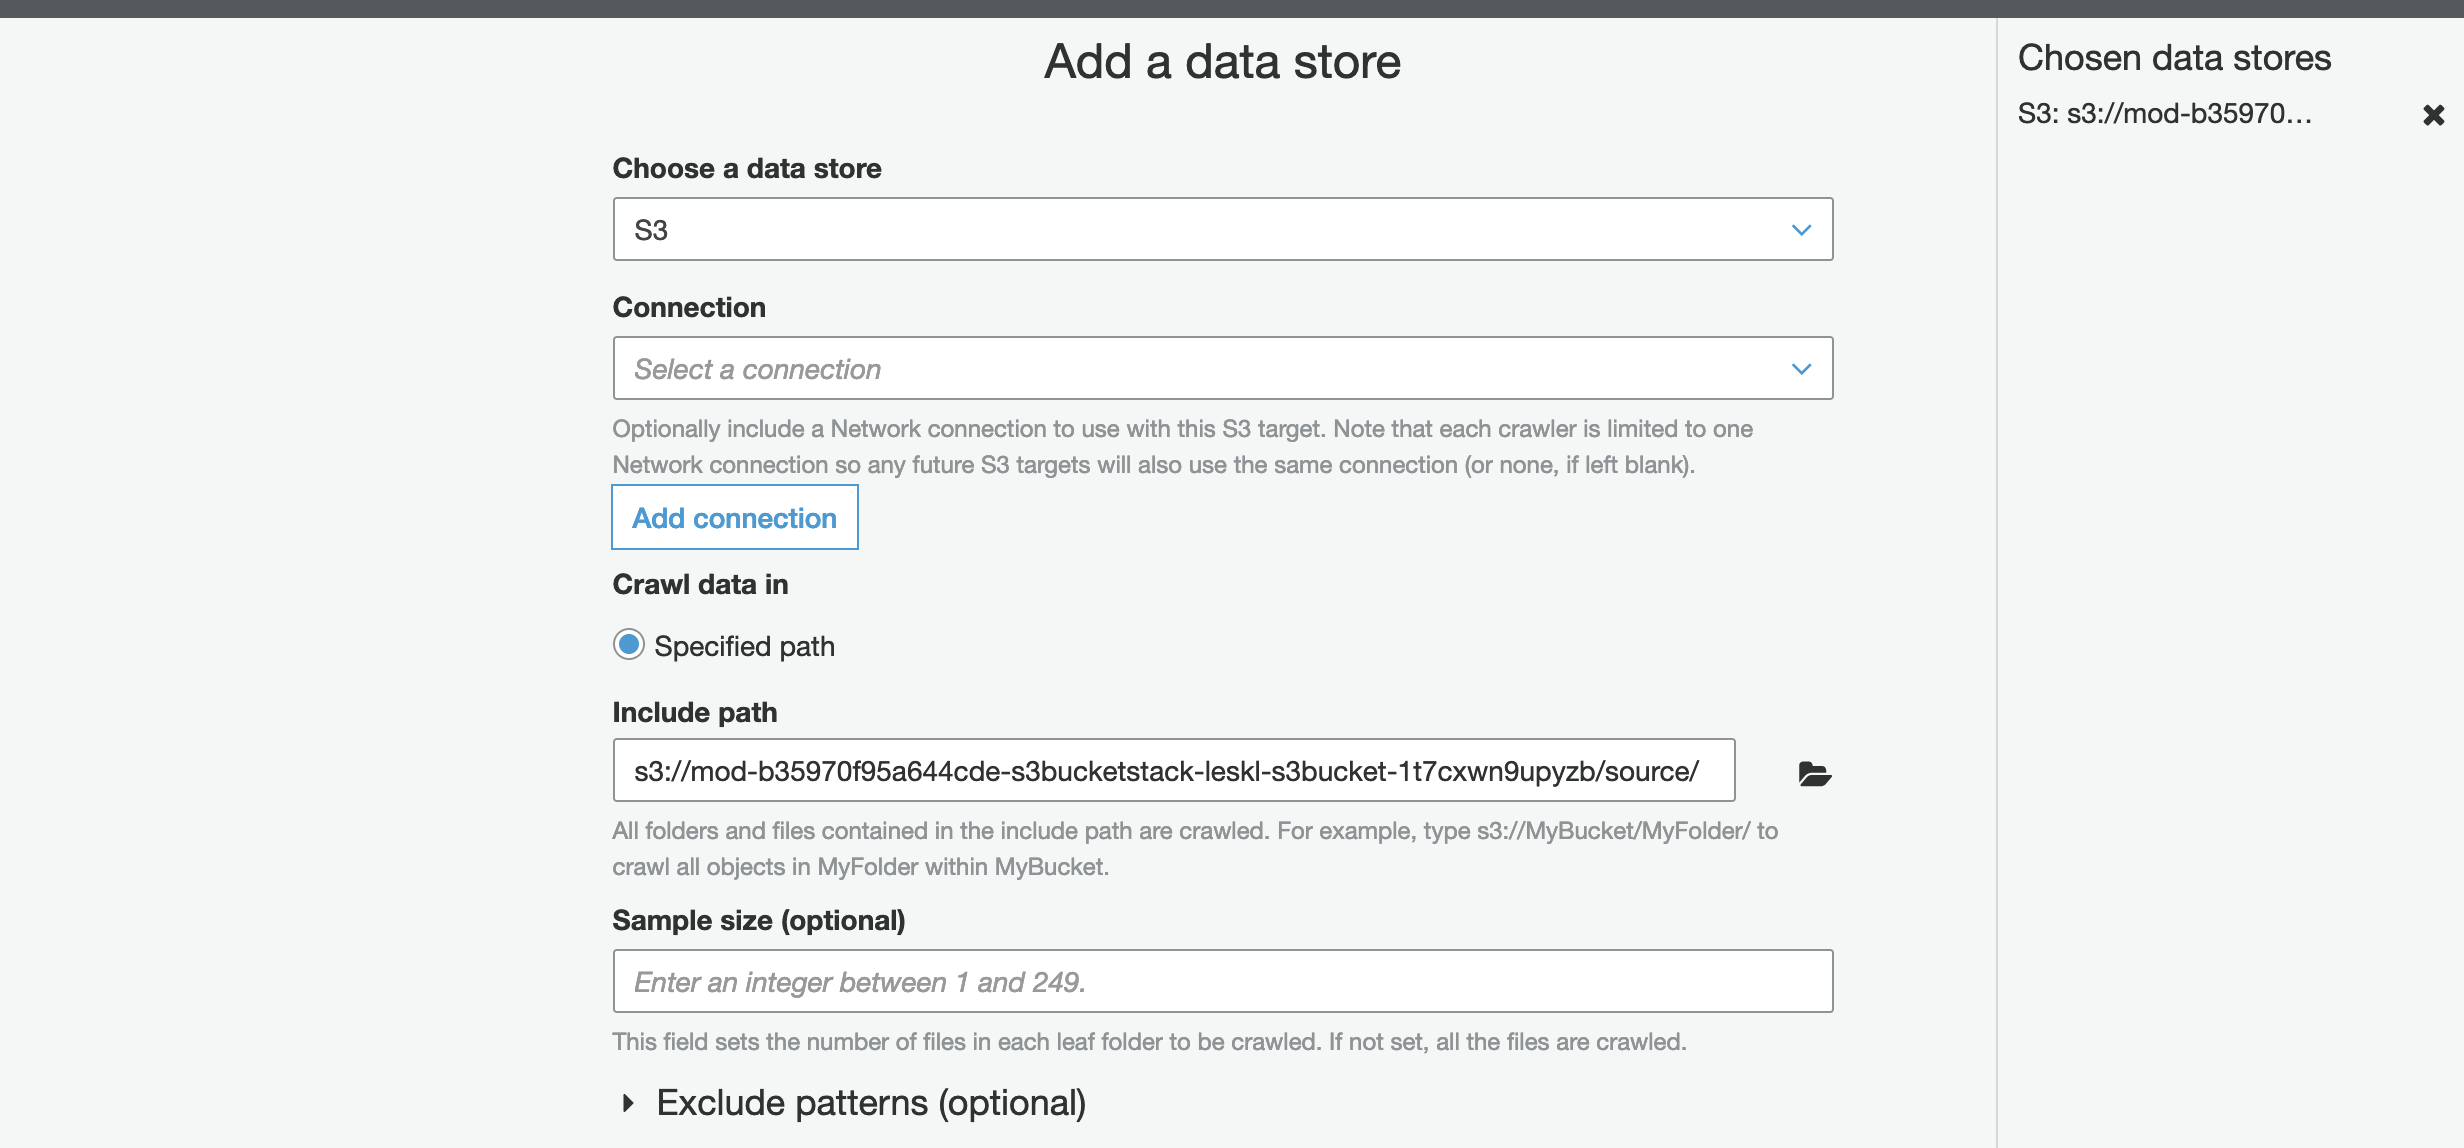Viewport: 2464px width, 1148px height.
Task: Click the Add a data store title
Action: [1222, 62]
